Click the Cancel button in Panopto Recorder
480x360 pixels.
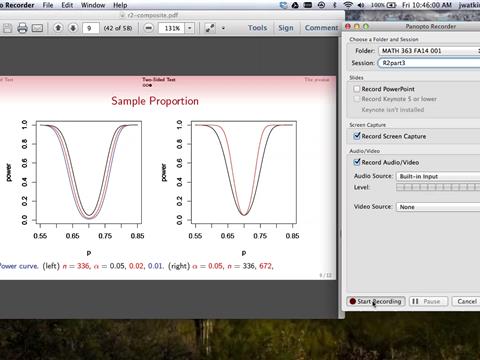click(466, 301)
